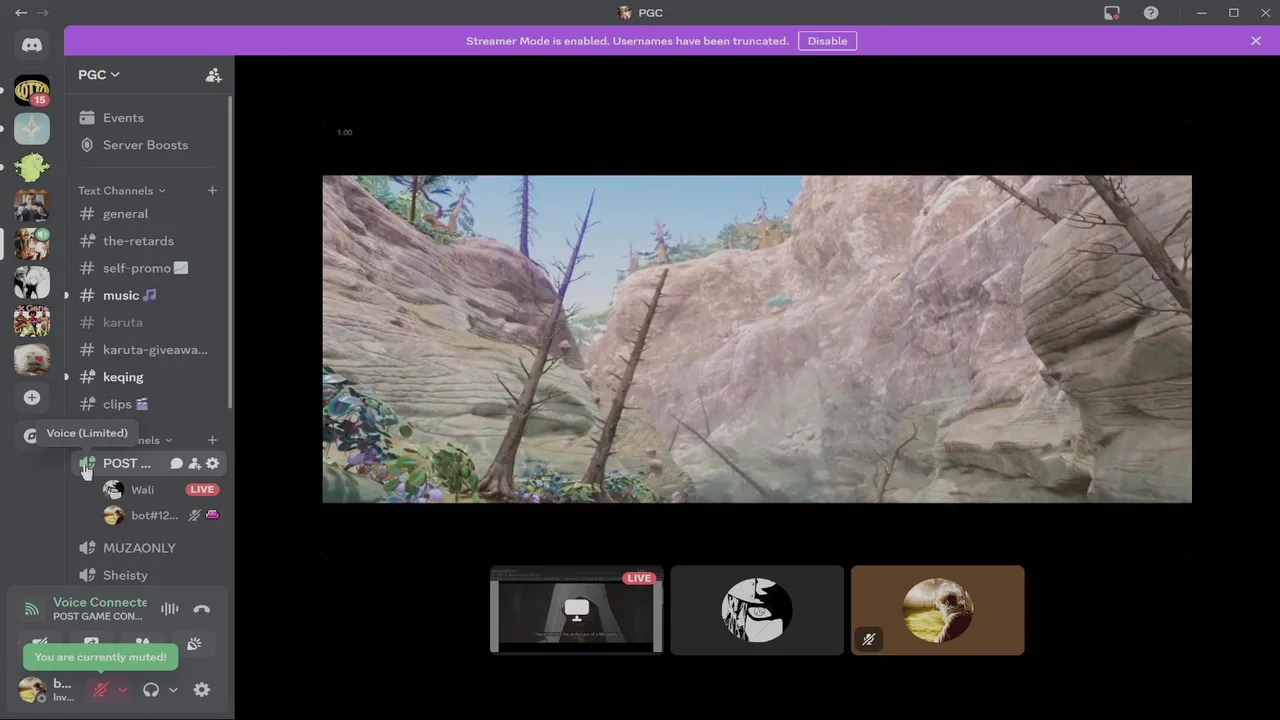Open the sparkle star server icon
The image size is (1280, 720).
(x=32, y=129)
